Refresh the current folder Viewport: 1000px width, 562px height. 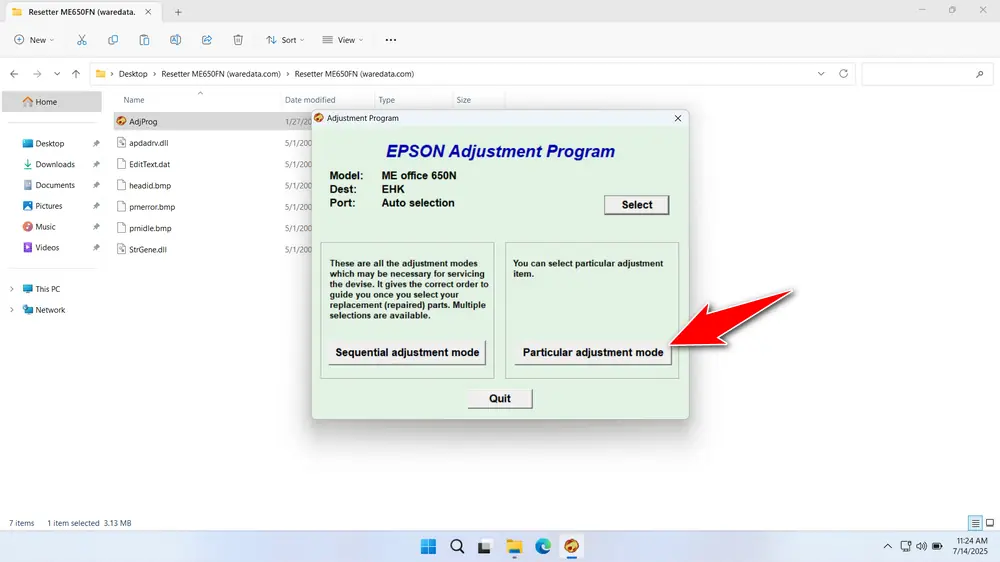click(843, 74)
